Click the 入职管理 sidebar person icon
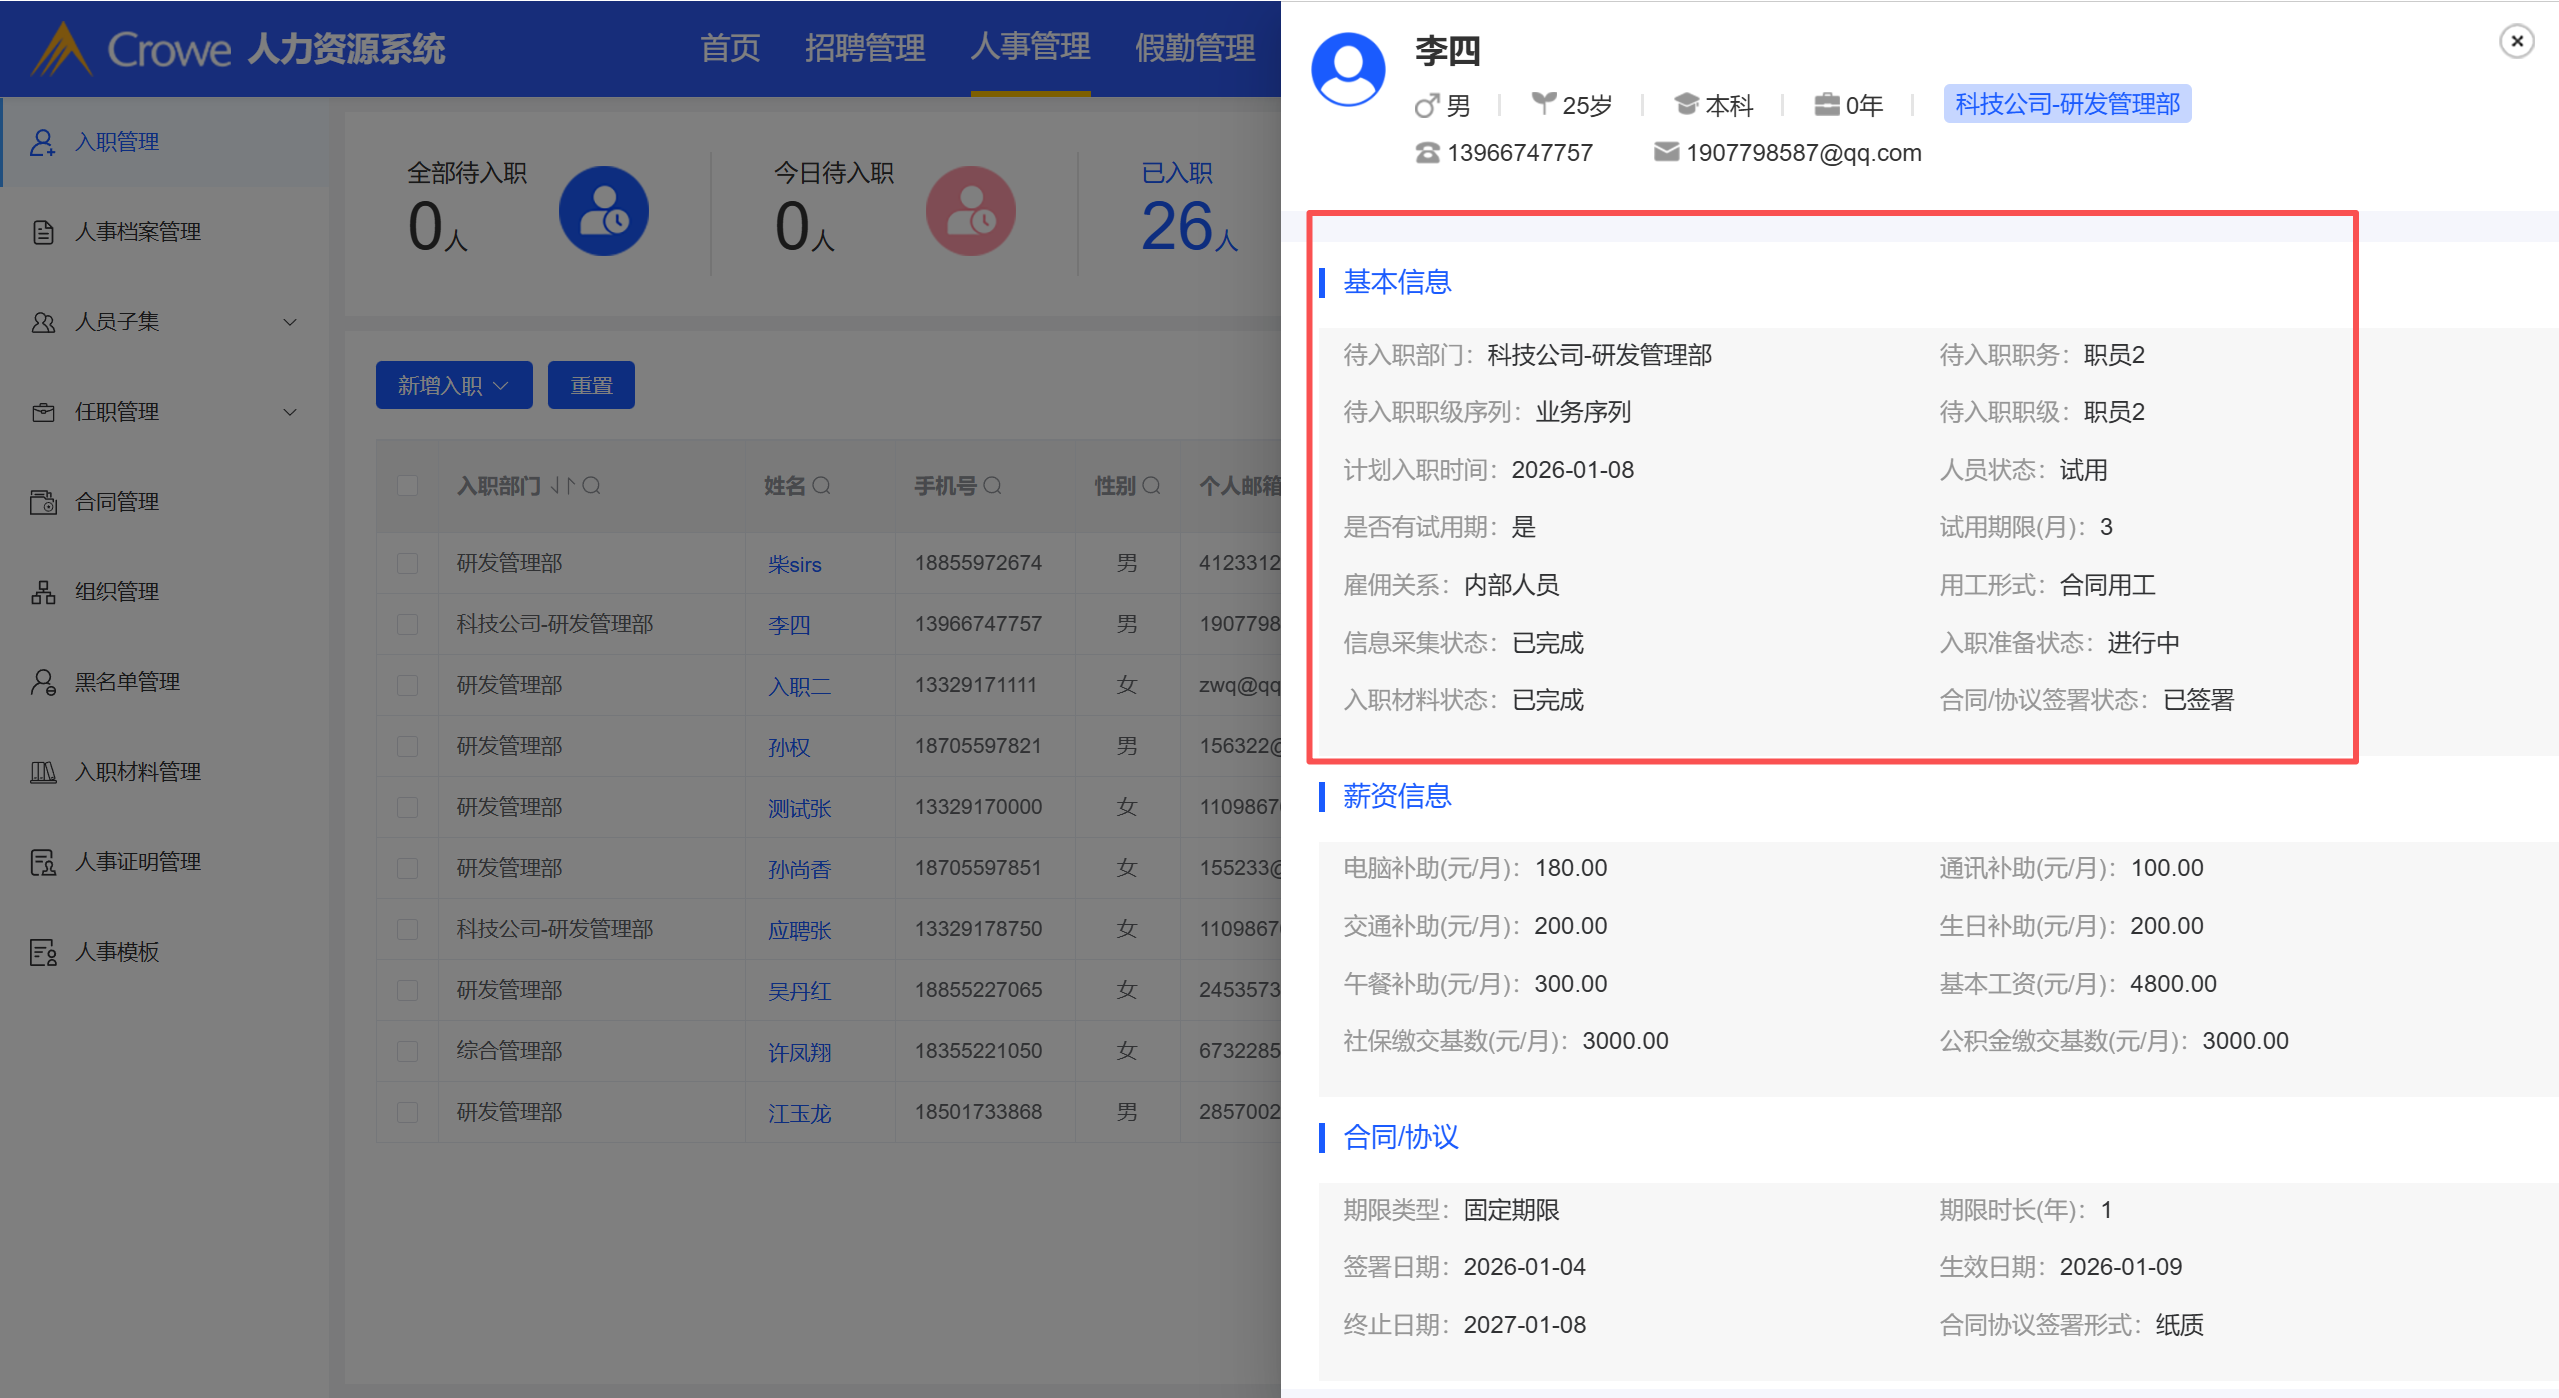 click(x=43, y=142)
